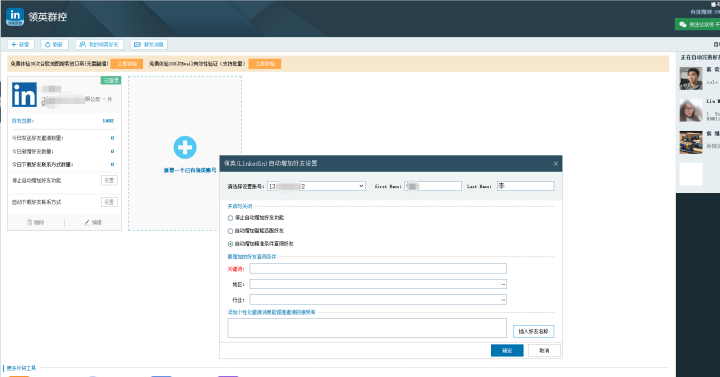Click the add an existing LinkedIn account link
This screenshot has width=720, height=377.
coord(190,170)
